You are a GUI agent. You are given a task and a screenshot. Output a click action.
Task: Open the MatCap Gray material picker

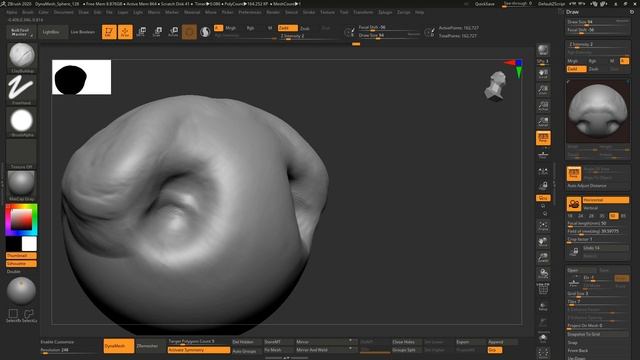coord(22,185)
